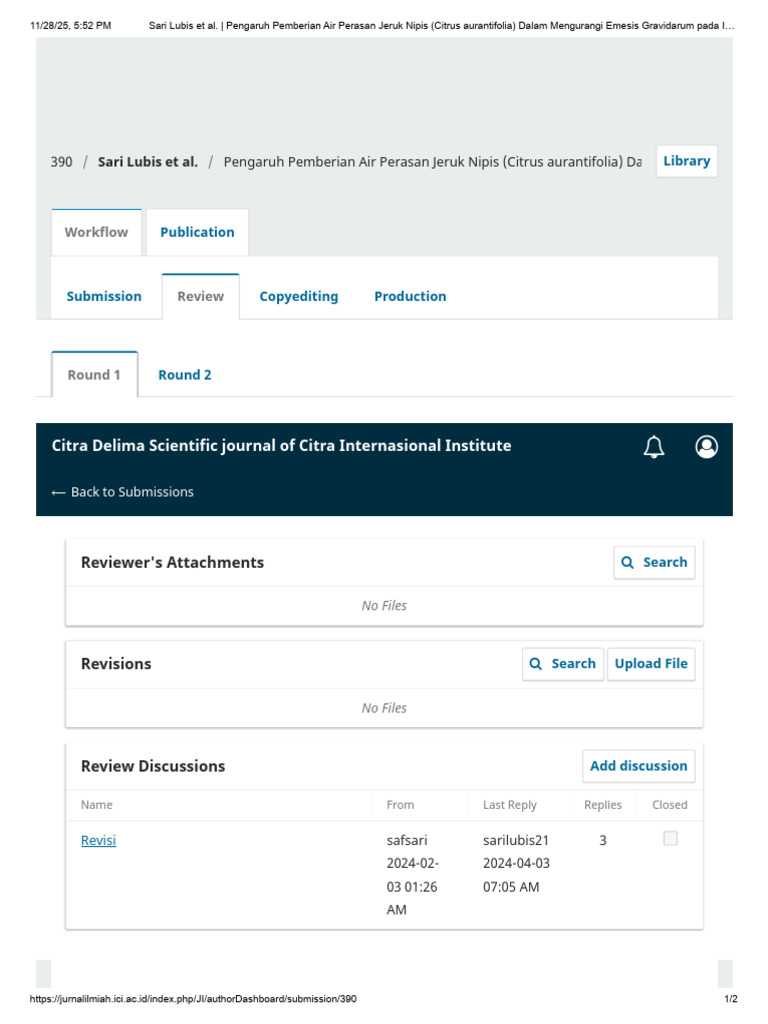Open the notifications bell icon
Screen dimensions: 768x1024
tap(654, 447)
